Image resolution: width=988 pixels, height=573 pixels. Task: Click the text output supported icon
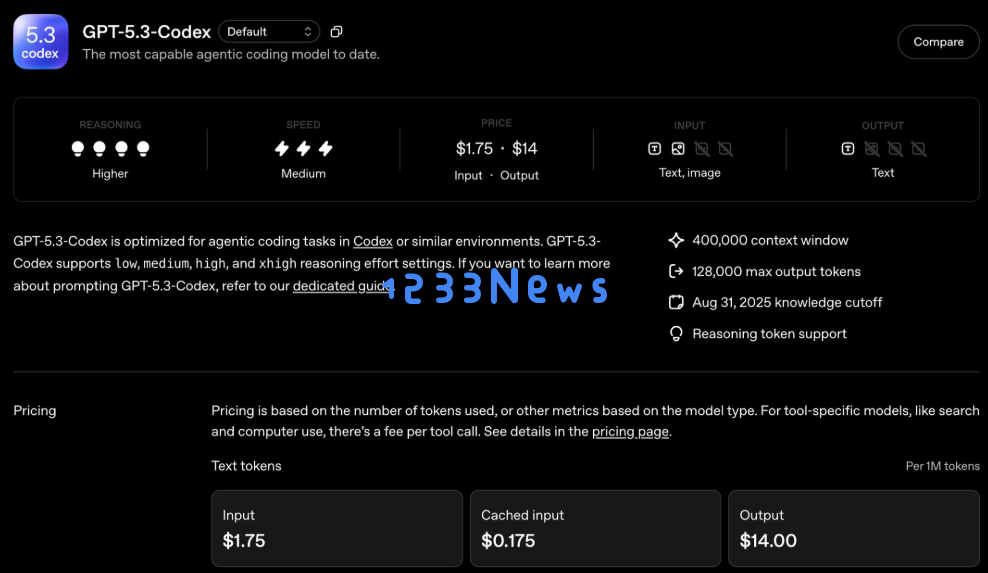pyautogui.click(x=847, y=149)
